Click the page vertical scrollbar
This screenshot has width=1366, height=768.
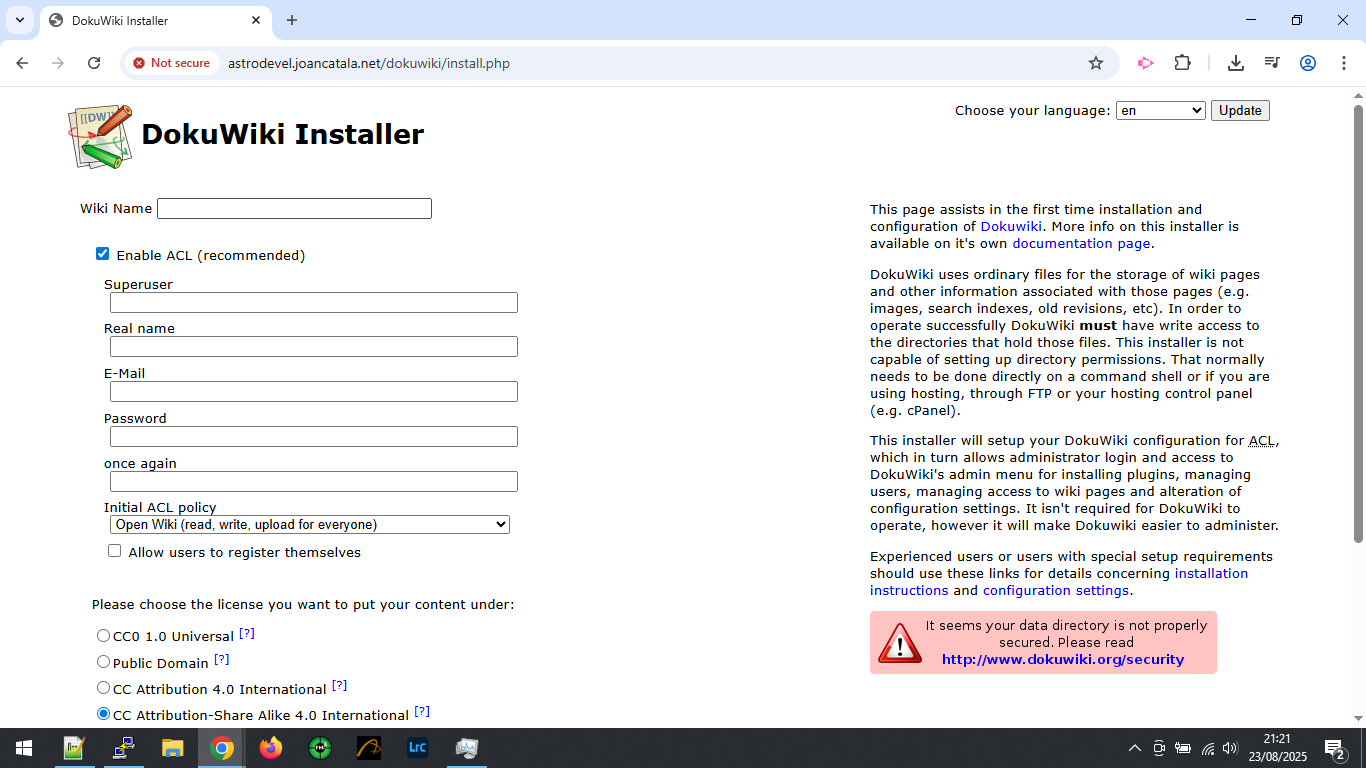click(1358, 323)
